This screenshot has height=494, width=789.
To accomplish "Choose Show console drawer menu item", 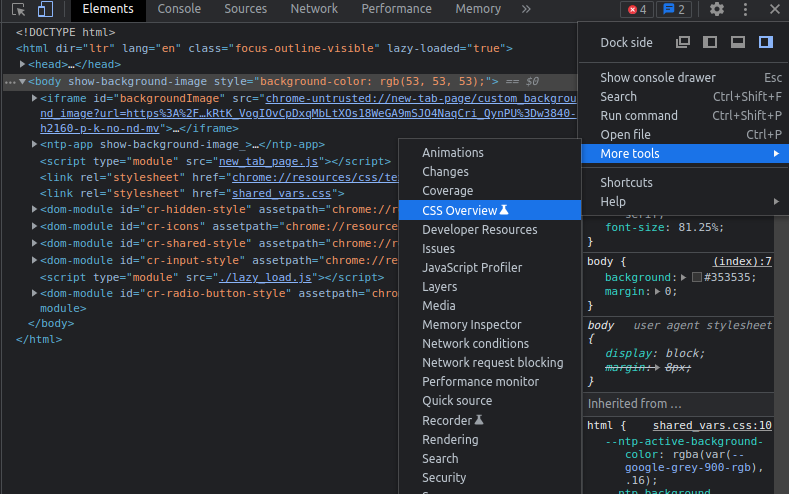I will (x=685, y=77).
